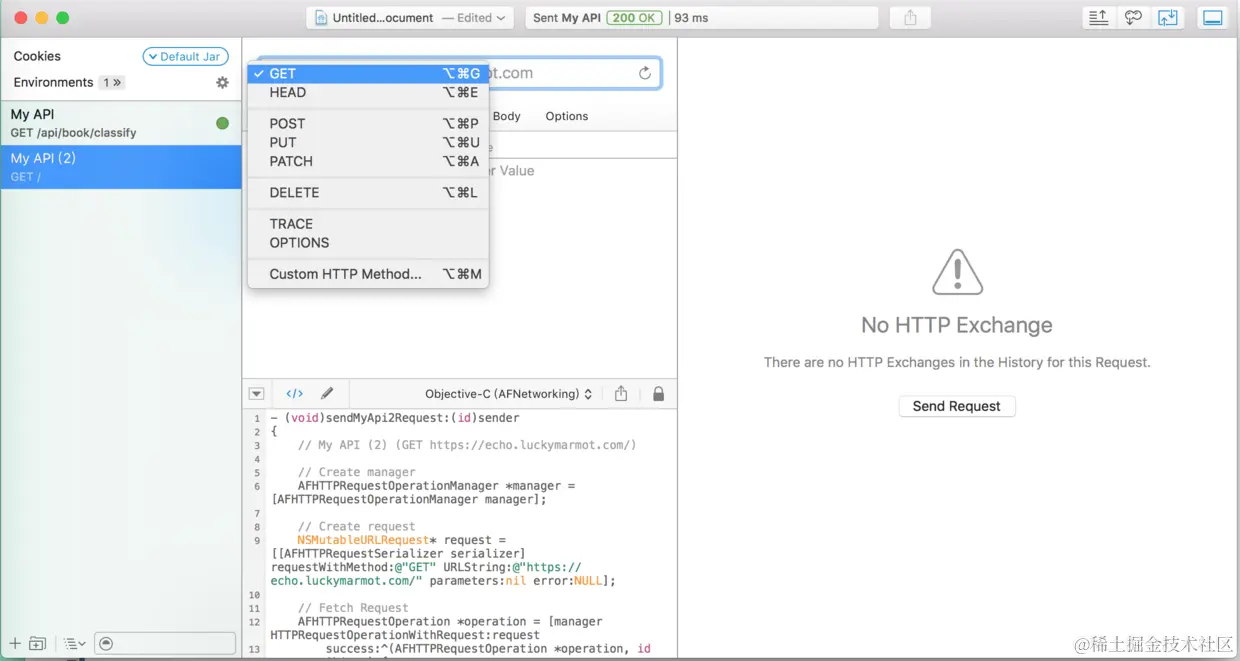
Task: Select HEAD method from menu
Action: pyautogui.click(x=368, y=92)
